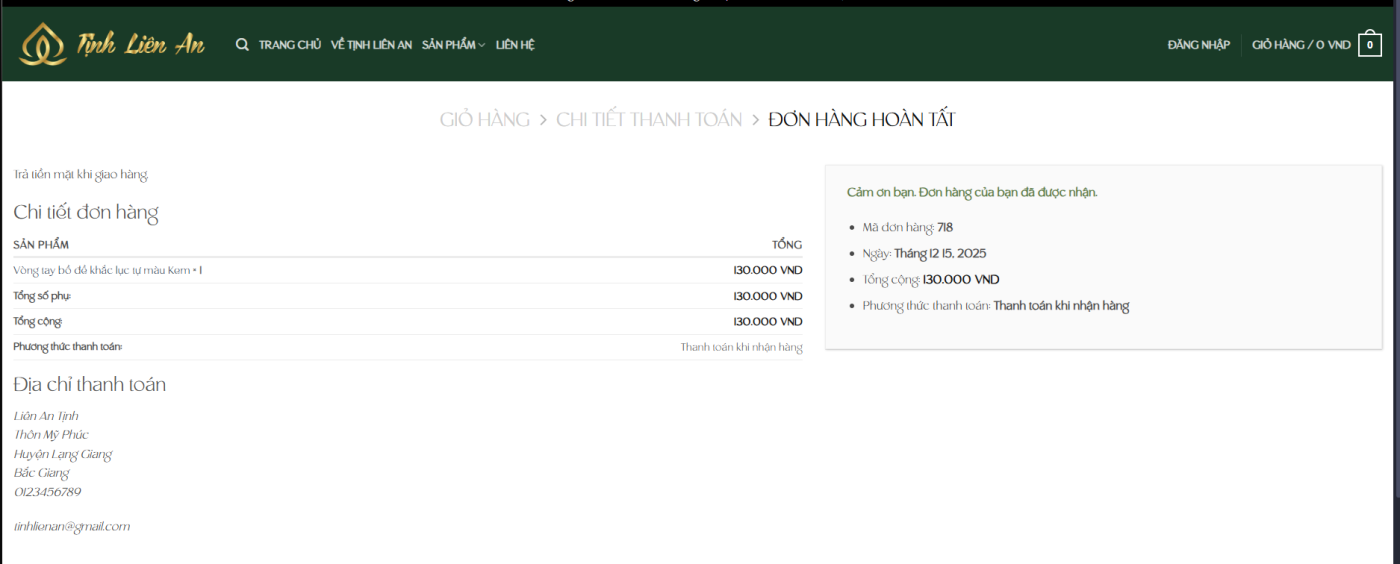Click the ĐĂNG NHẬP login link
Image resolution: width=1400 pixels, height=564 pixels.
(x=1198, y=45)
